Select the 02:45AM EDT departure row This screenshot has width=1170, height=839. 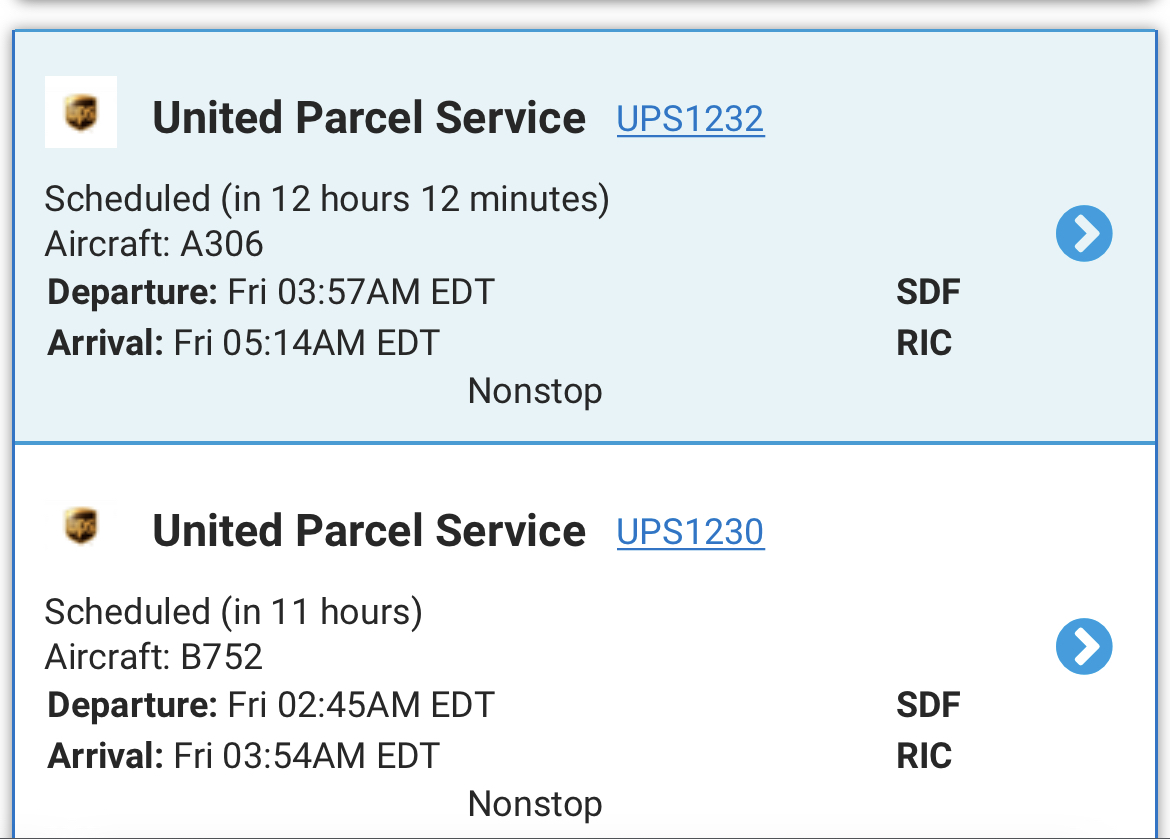point(271,705)
